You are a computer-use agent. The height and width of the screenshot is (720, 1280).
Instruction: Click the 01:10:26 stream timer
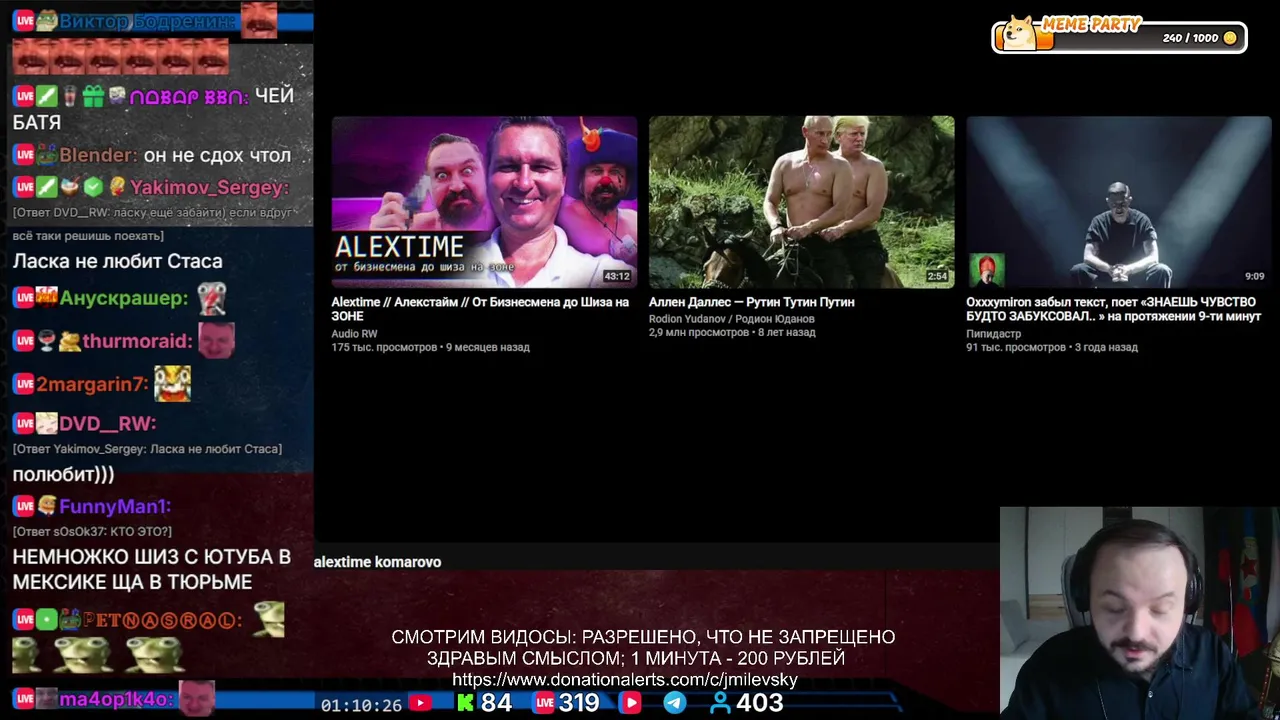pos(361,705)
